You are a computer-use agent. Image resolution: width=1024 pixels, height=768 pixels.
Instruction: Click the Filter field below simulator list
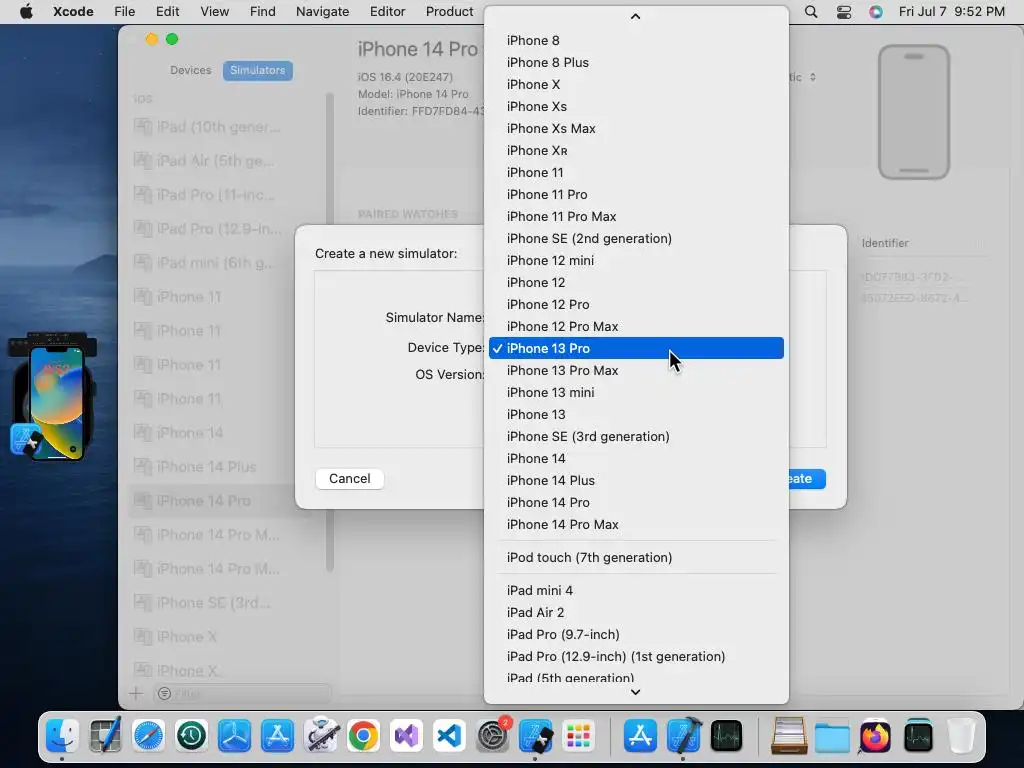pos(243,694)
